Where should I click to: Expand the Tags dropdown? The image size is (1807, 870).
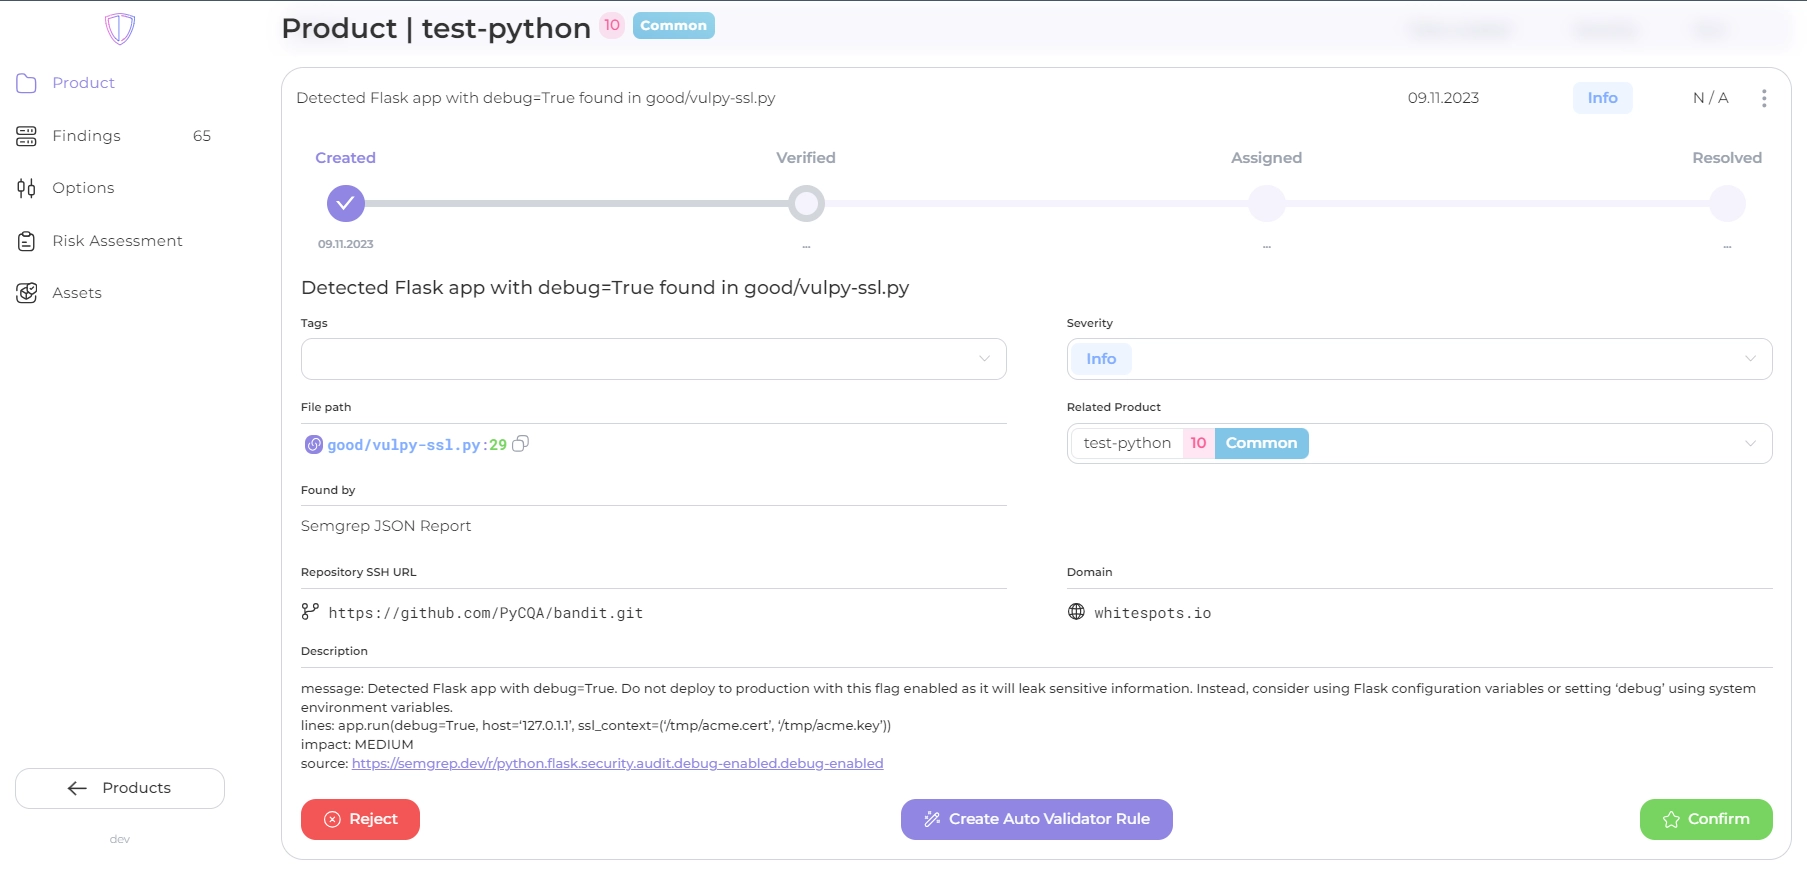coord(984,359)
